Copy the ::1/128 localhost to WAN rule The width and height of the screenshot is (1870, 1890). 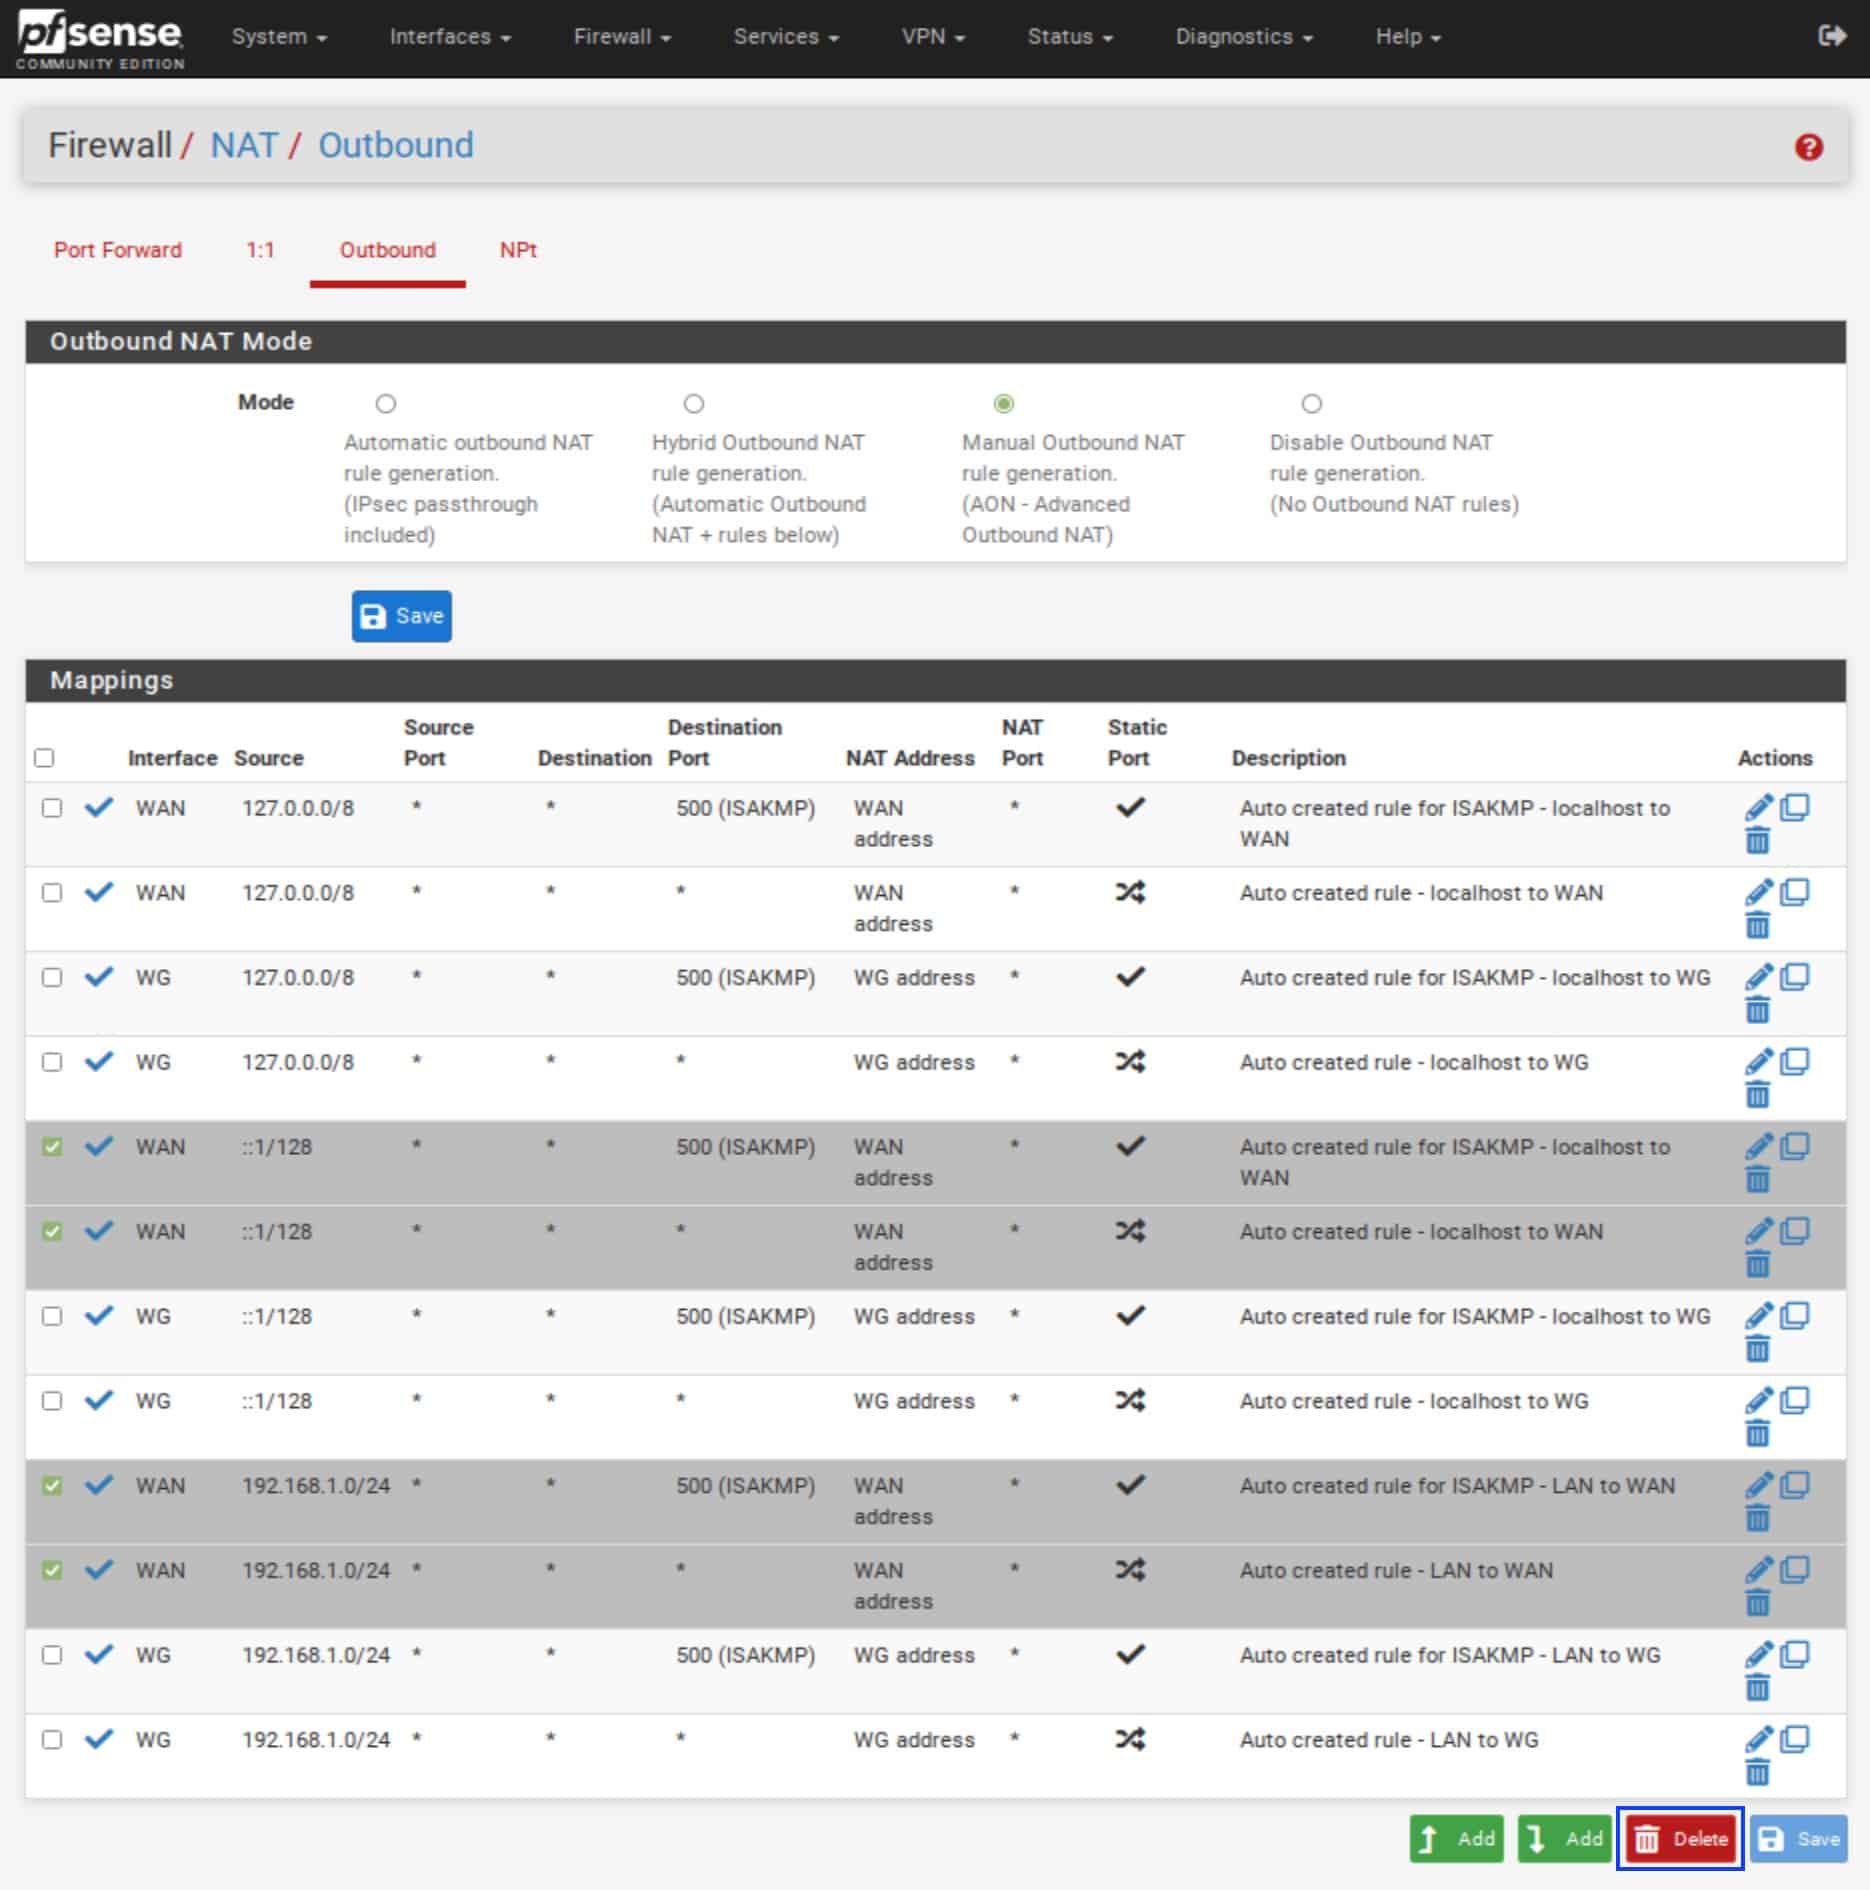(1795, 1231)
